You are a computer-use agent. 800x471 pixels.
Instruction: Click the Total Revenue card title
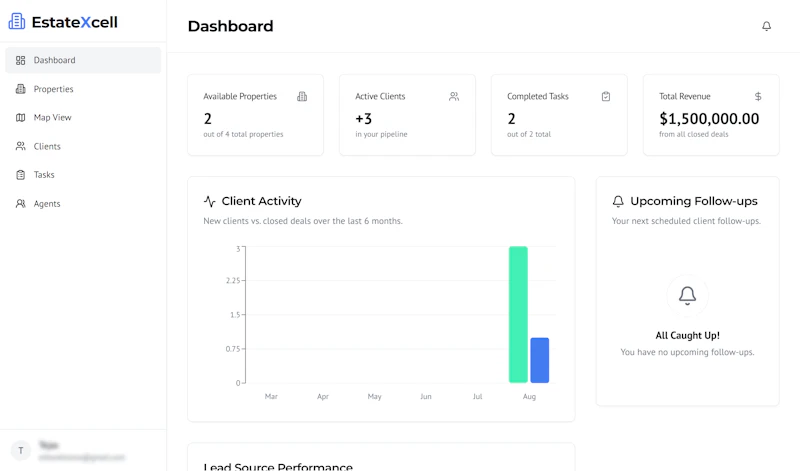(x=685, y=96)
